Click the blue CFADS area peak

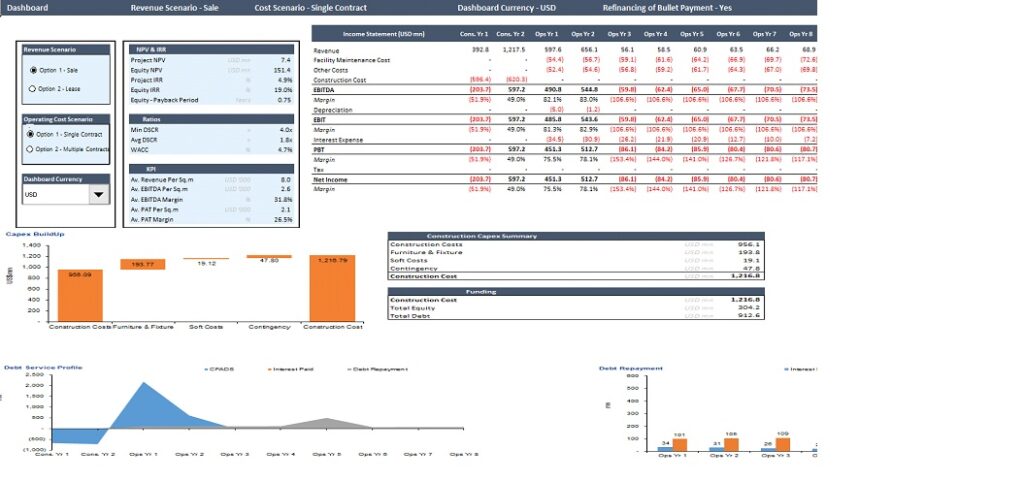pos(143,390)
